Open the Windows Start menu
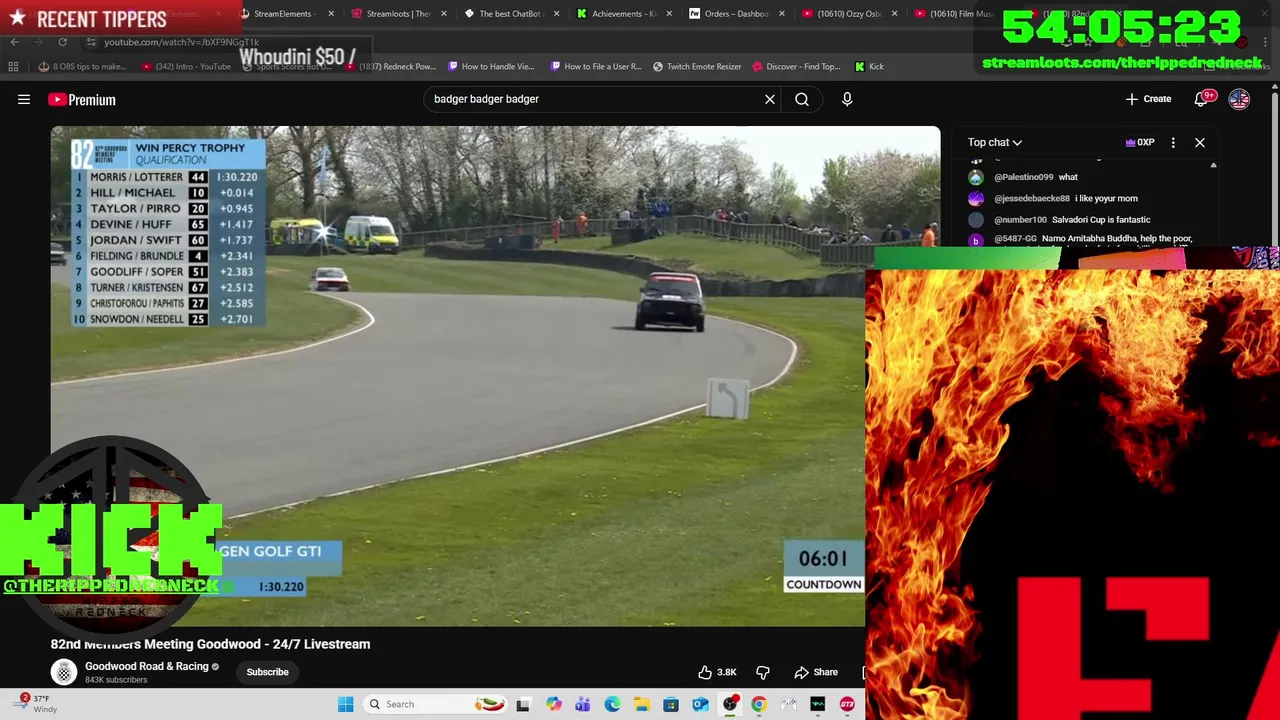The height and width of the screenshot is (720, 1280). 345,704
